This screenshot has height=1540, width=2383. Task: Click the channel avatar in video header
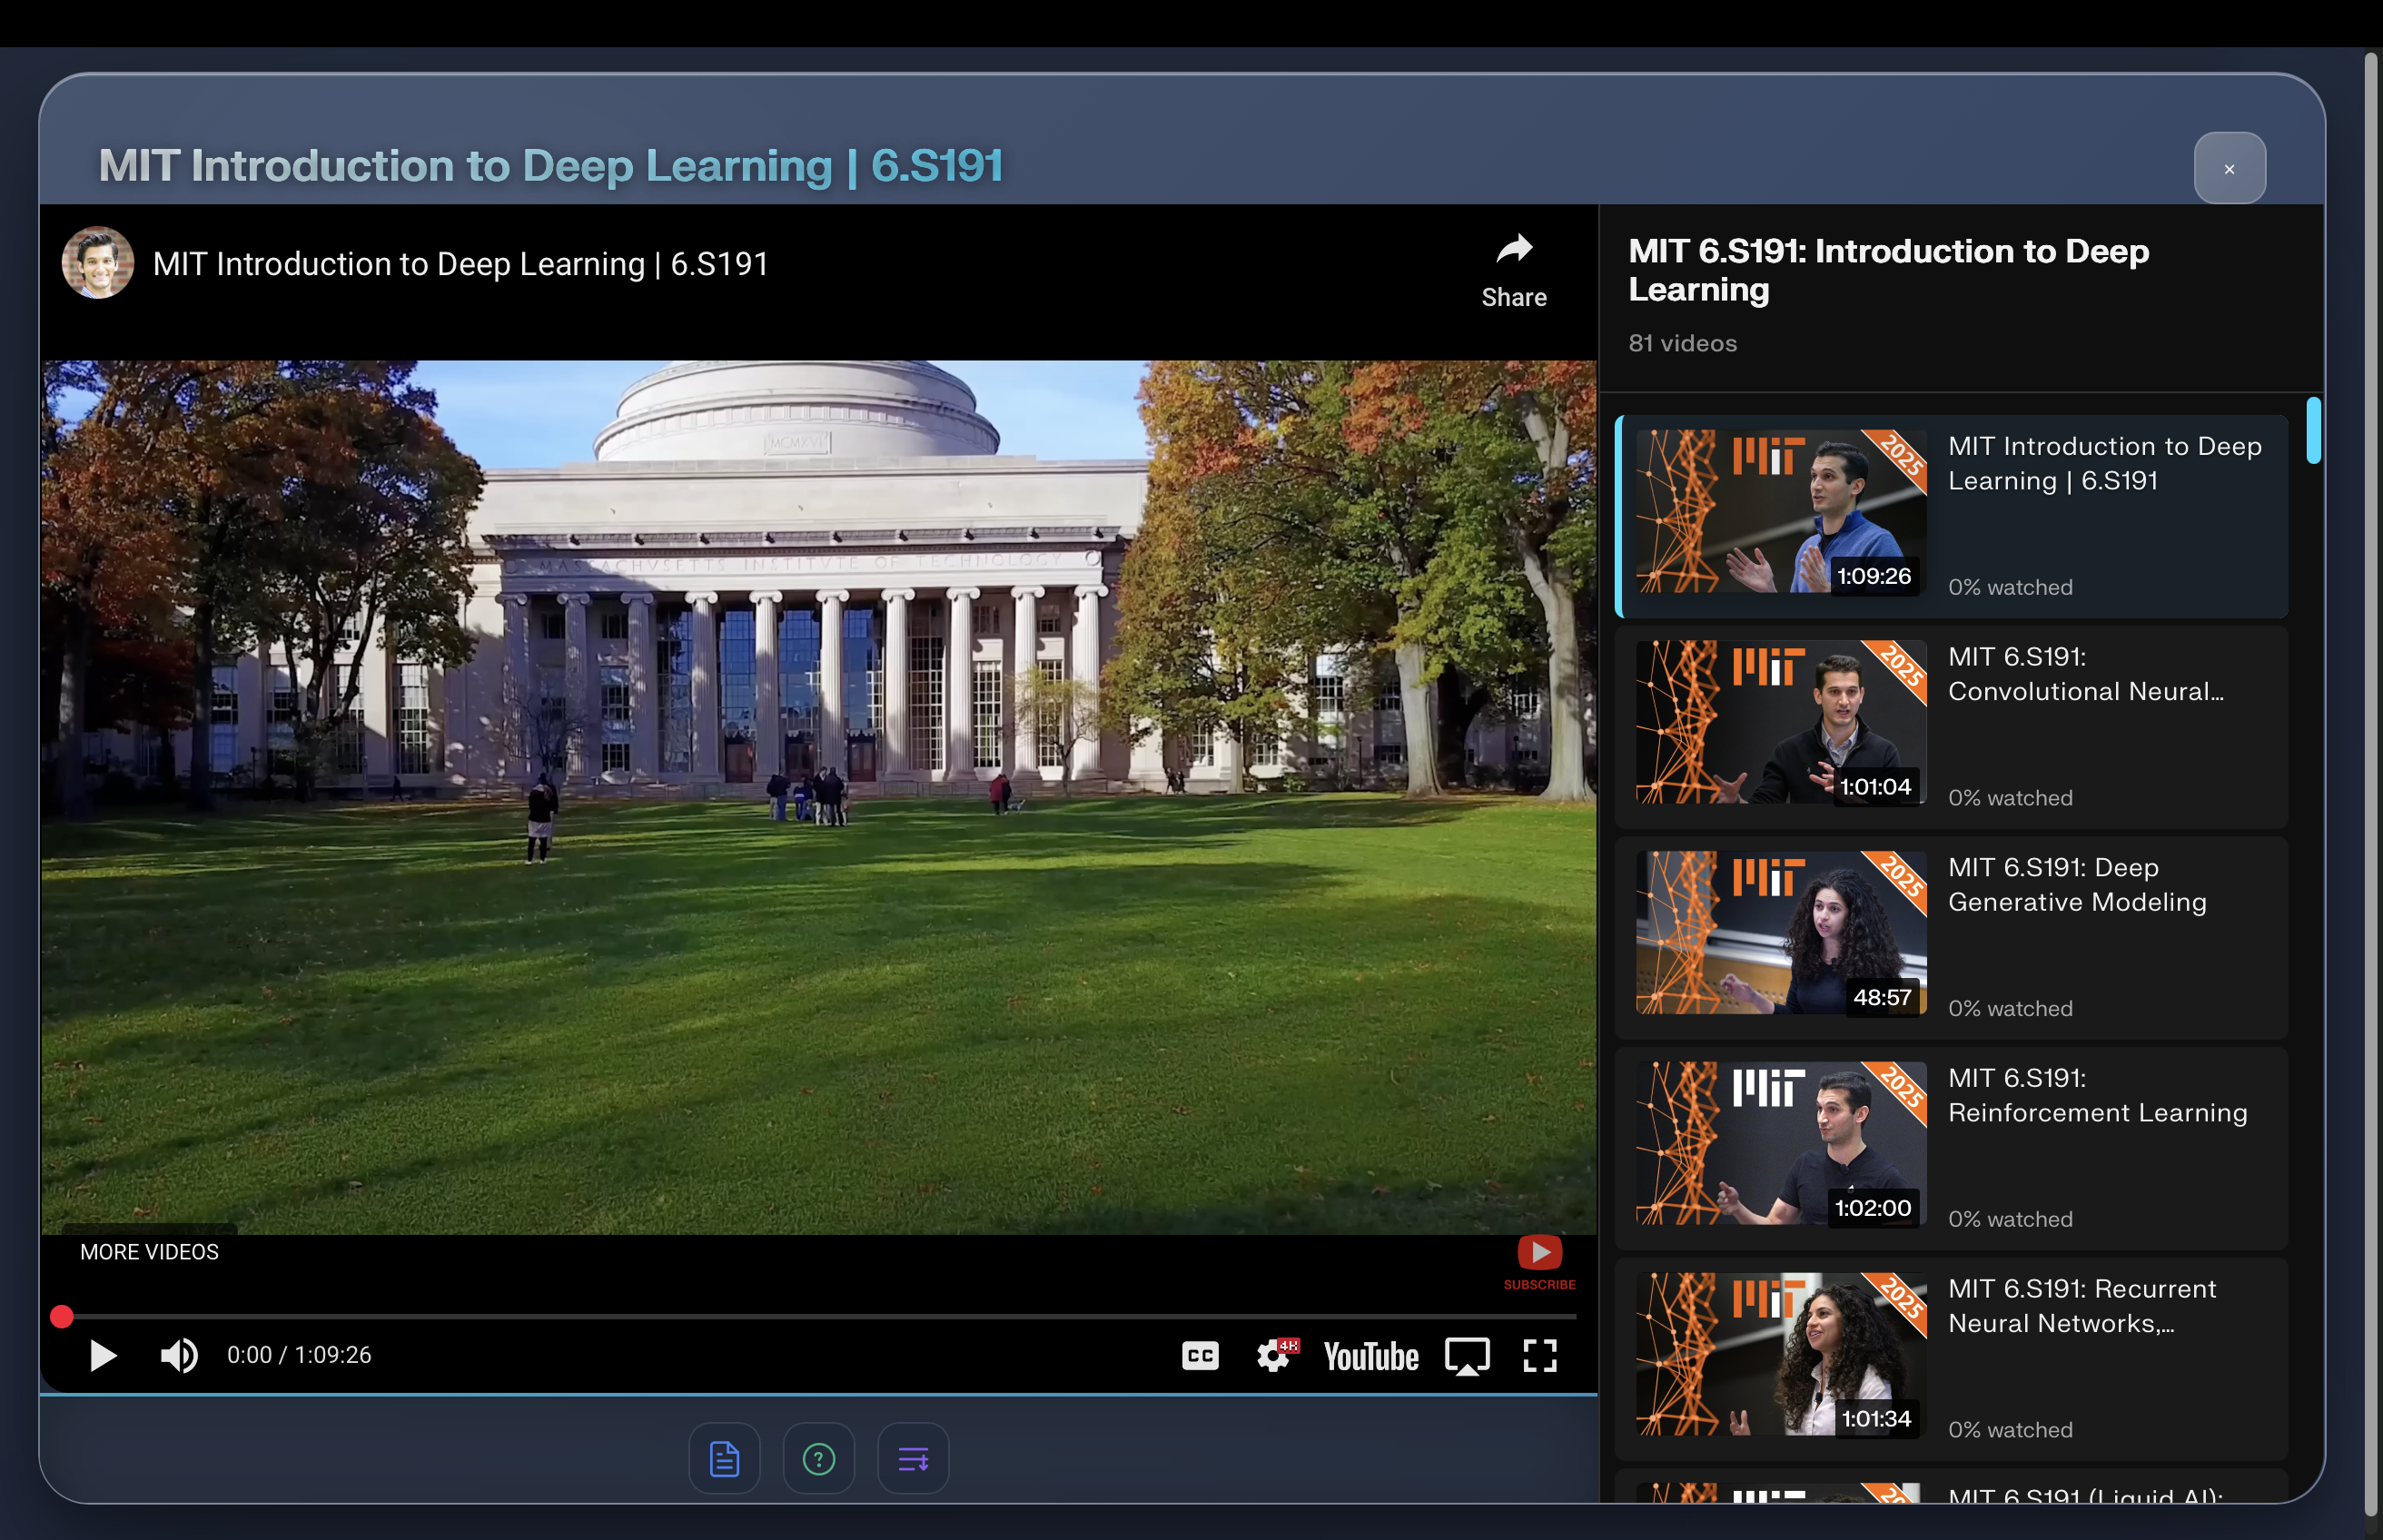tap(98, 263)
